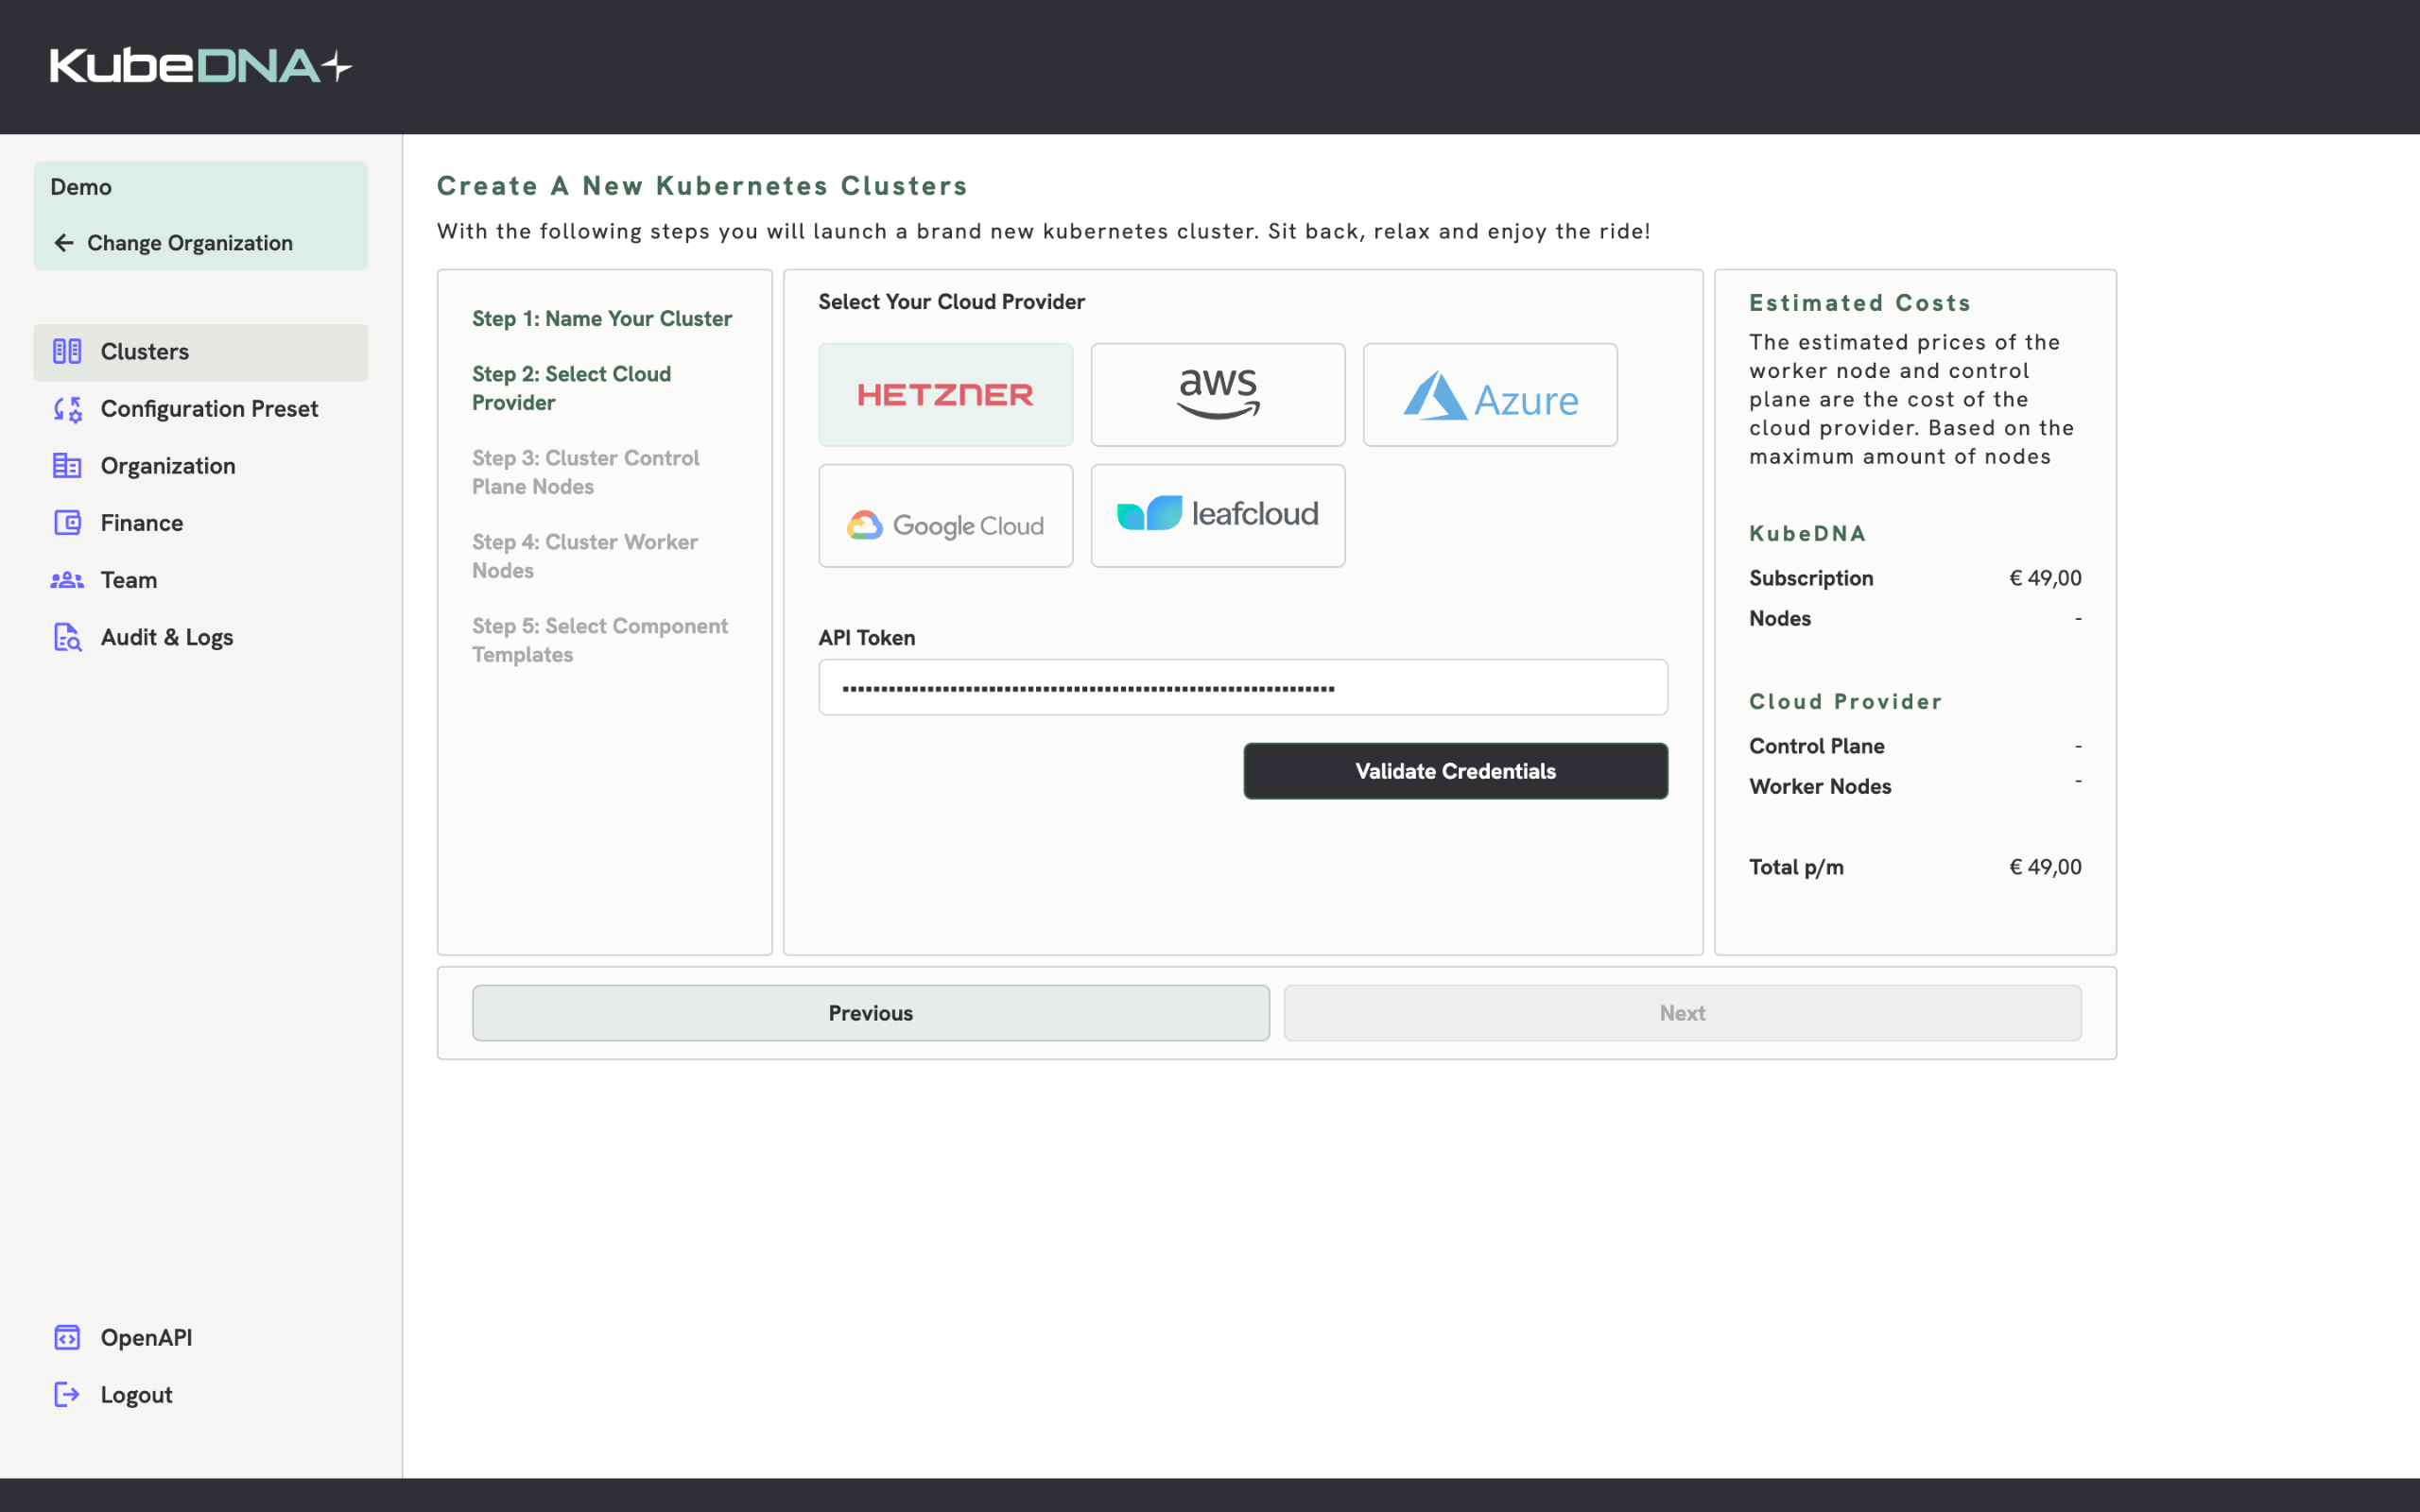Click the Clusters sidebar icon

[67, 352]
